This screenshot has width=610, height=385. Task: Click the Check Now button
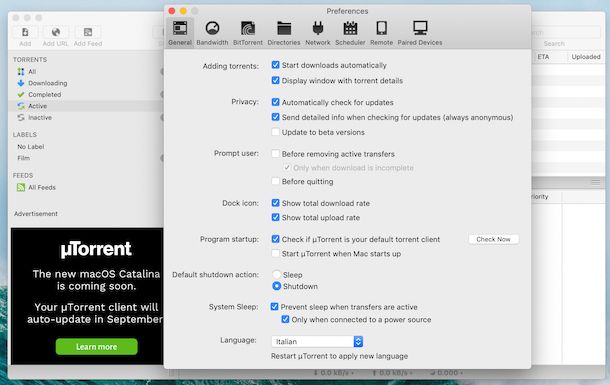493,239
